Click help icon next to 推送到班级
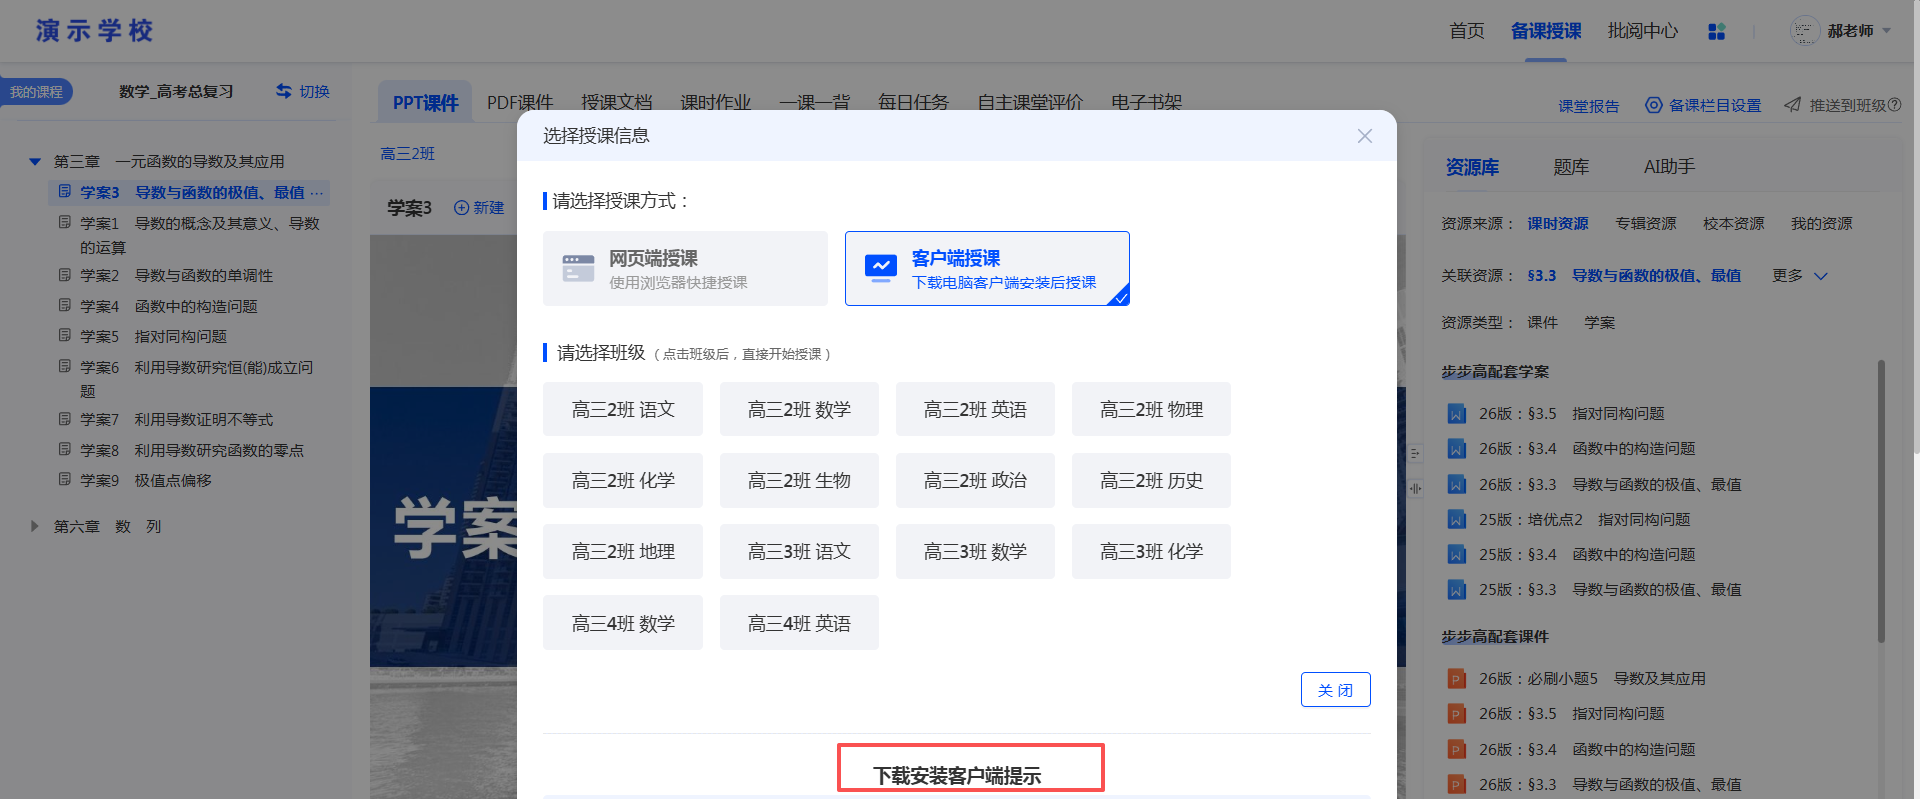1920x799 pixels. pos(1894,105)
